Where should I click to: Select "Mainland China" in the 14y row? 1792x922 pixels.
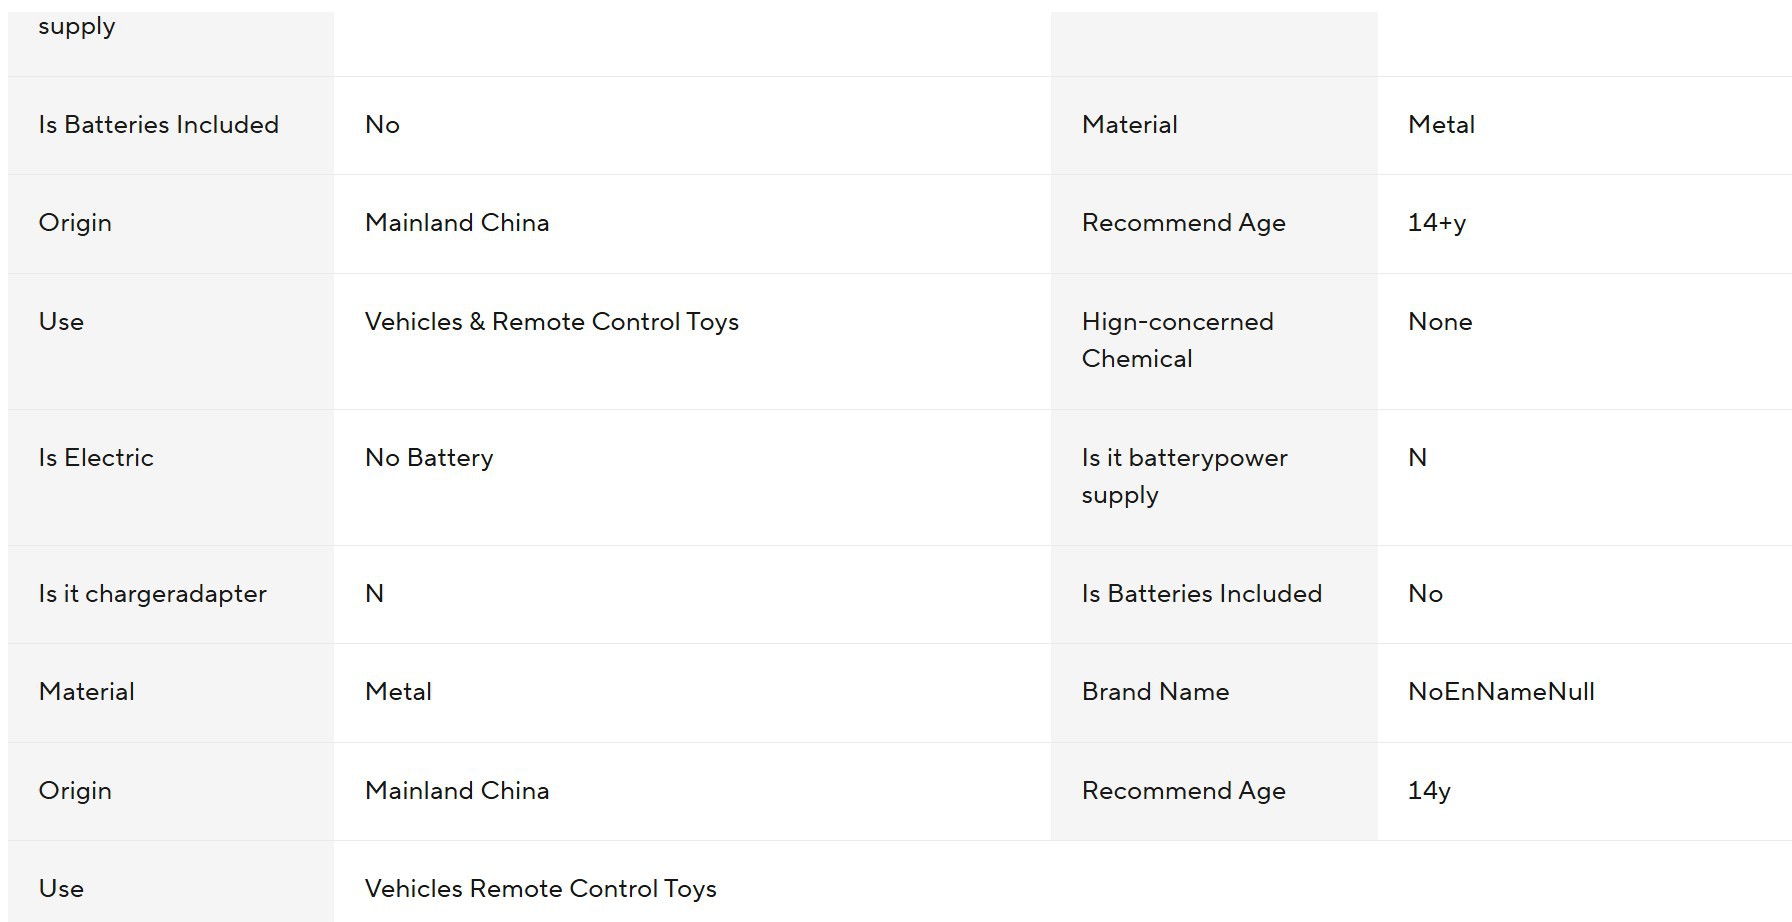click(x=457, y=791)
